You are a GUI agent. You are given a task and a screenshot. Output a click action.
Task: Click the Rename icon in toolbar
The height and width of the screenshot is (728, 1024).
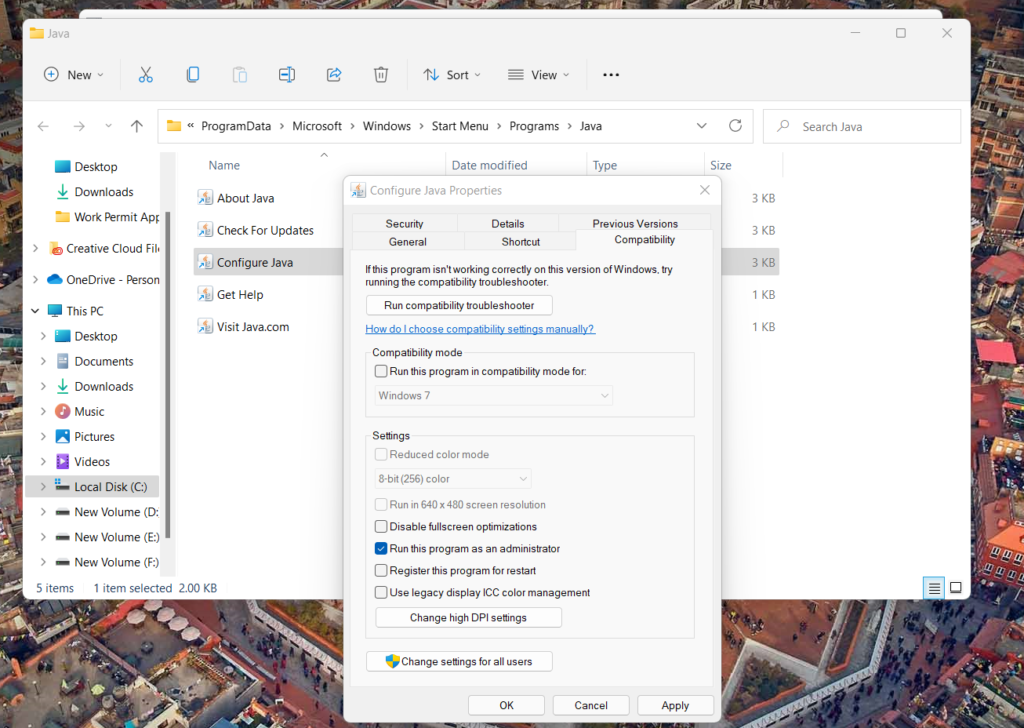(x=287, y=75)
